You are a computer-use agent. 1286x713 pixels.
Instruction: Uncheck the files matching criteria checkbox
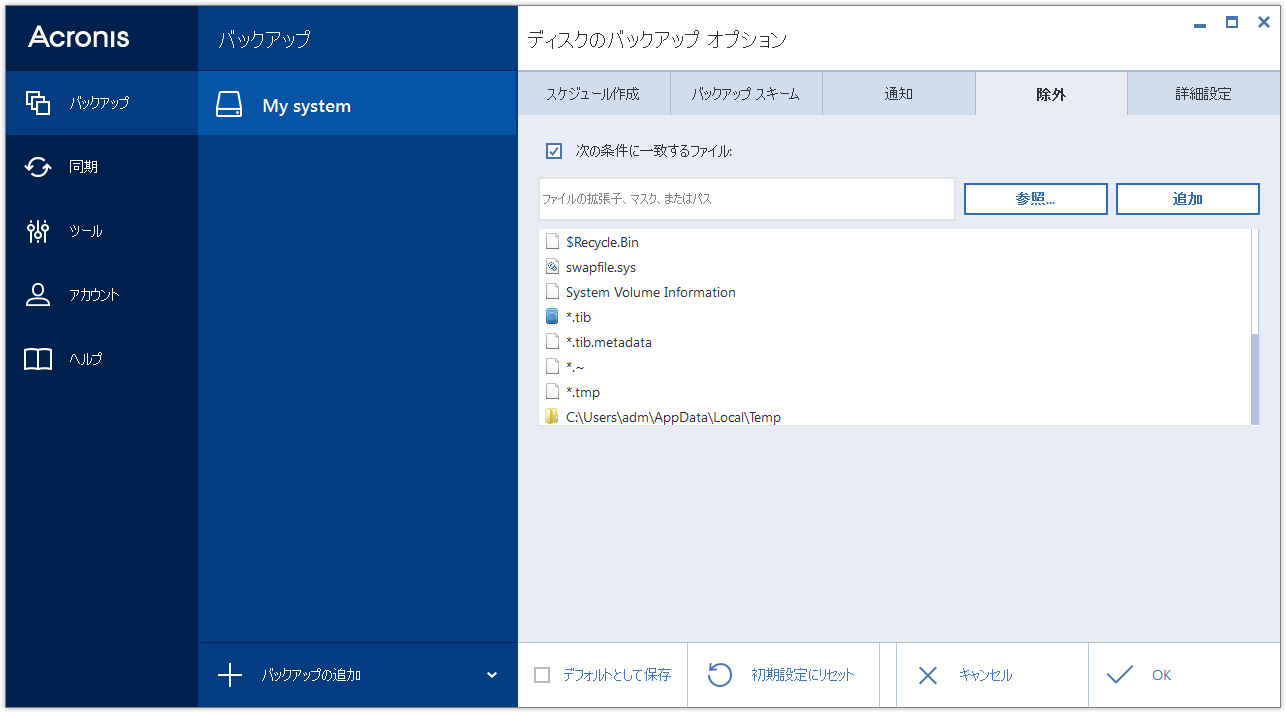(x=554, y=151)
